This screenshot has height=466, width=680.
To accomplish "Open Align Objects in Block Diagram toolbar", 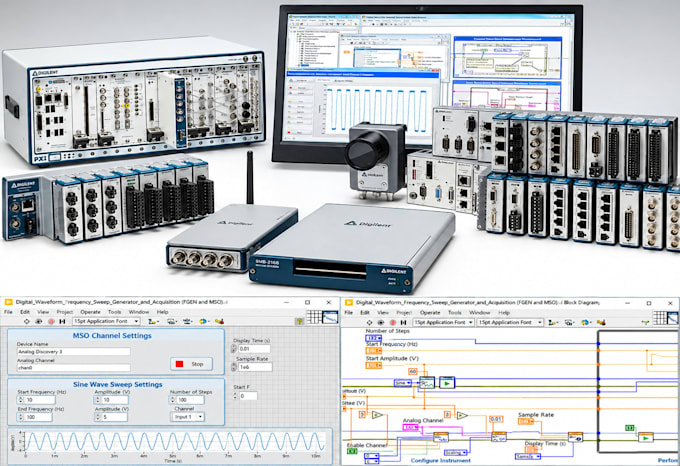I will (x=553, y=323).
